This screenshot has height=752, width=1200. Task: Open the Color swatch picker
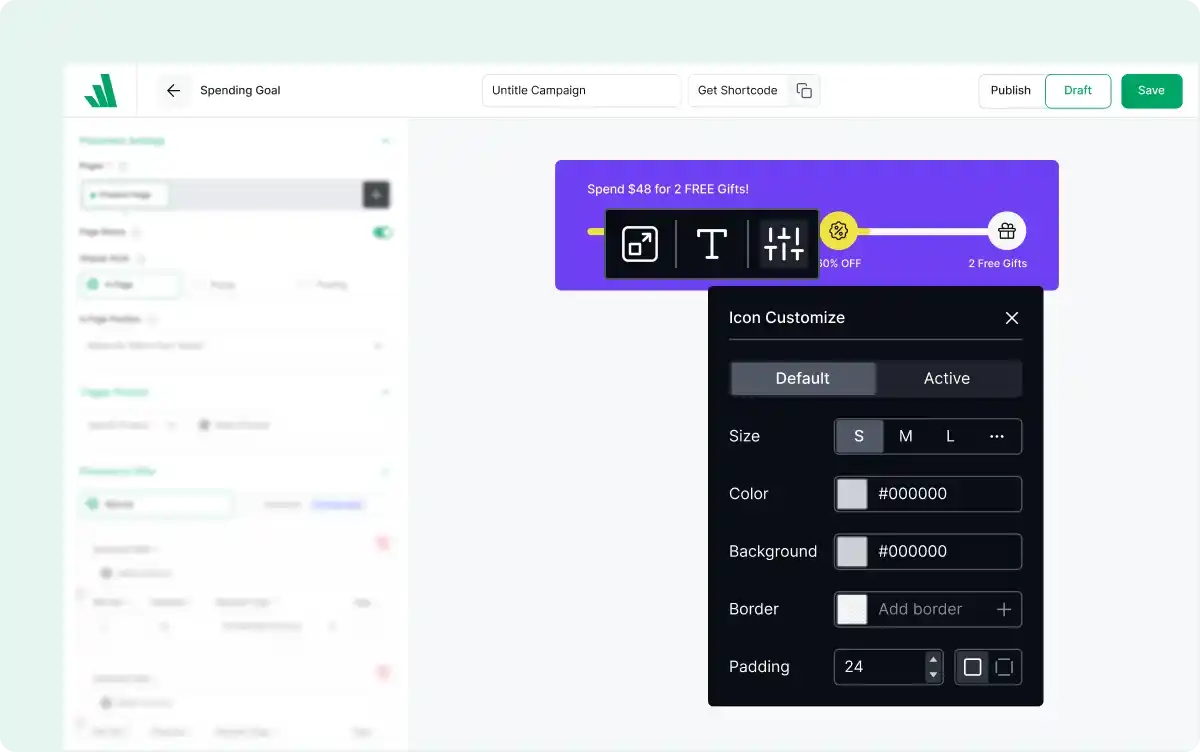pyautogui.click(x=852, y=494)
